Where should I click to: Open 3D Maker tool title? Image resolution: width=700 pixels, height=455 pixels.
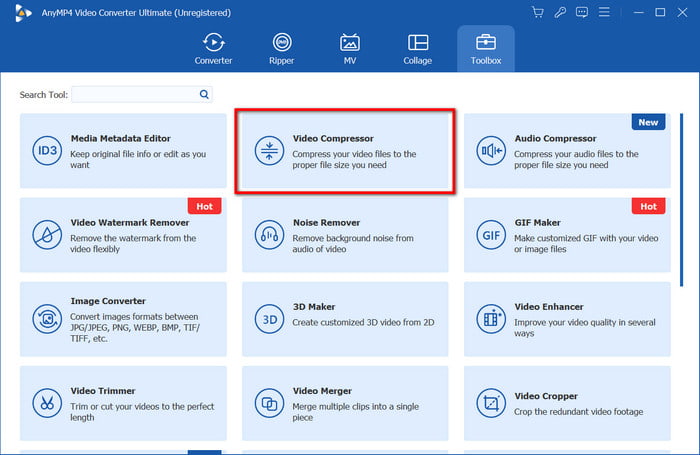tap(314, 307)
